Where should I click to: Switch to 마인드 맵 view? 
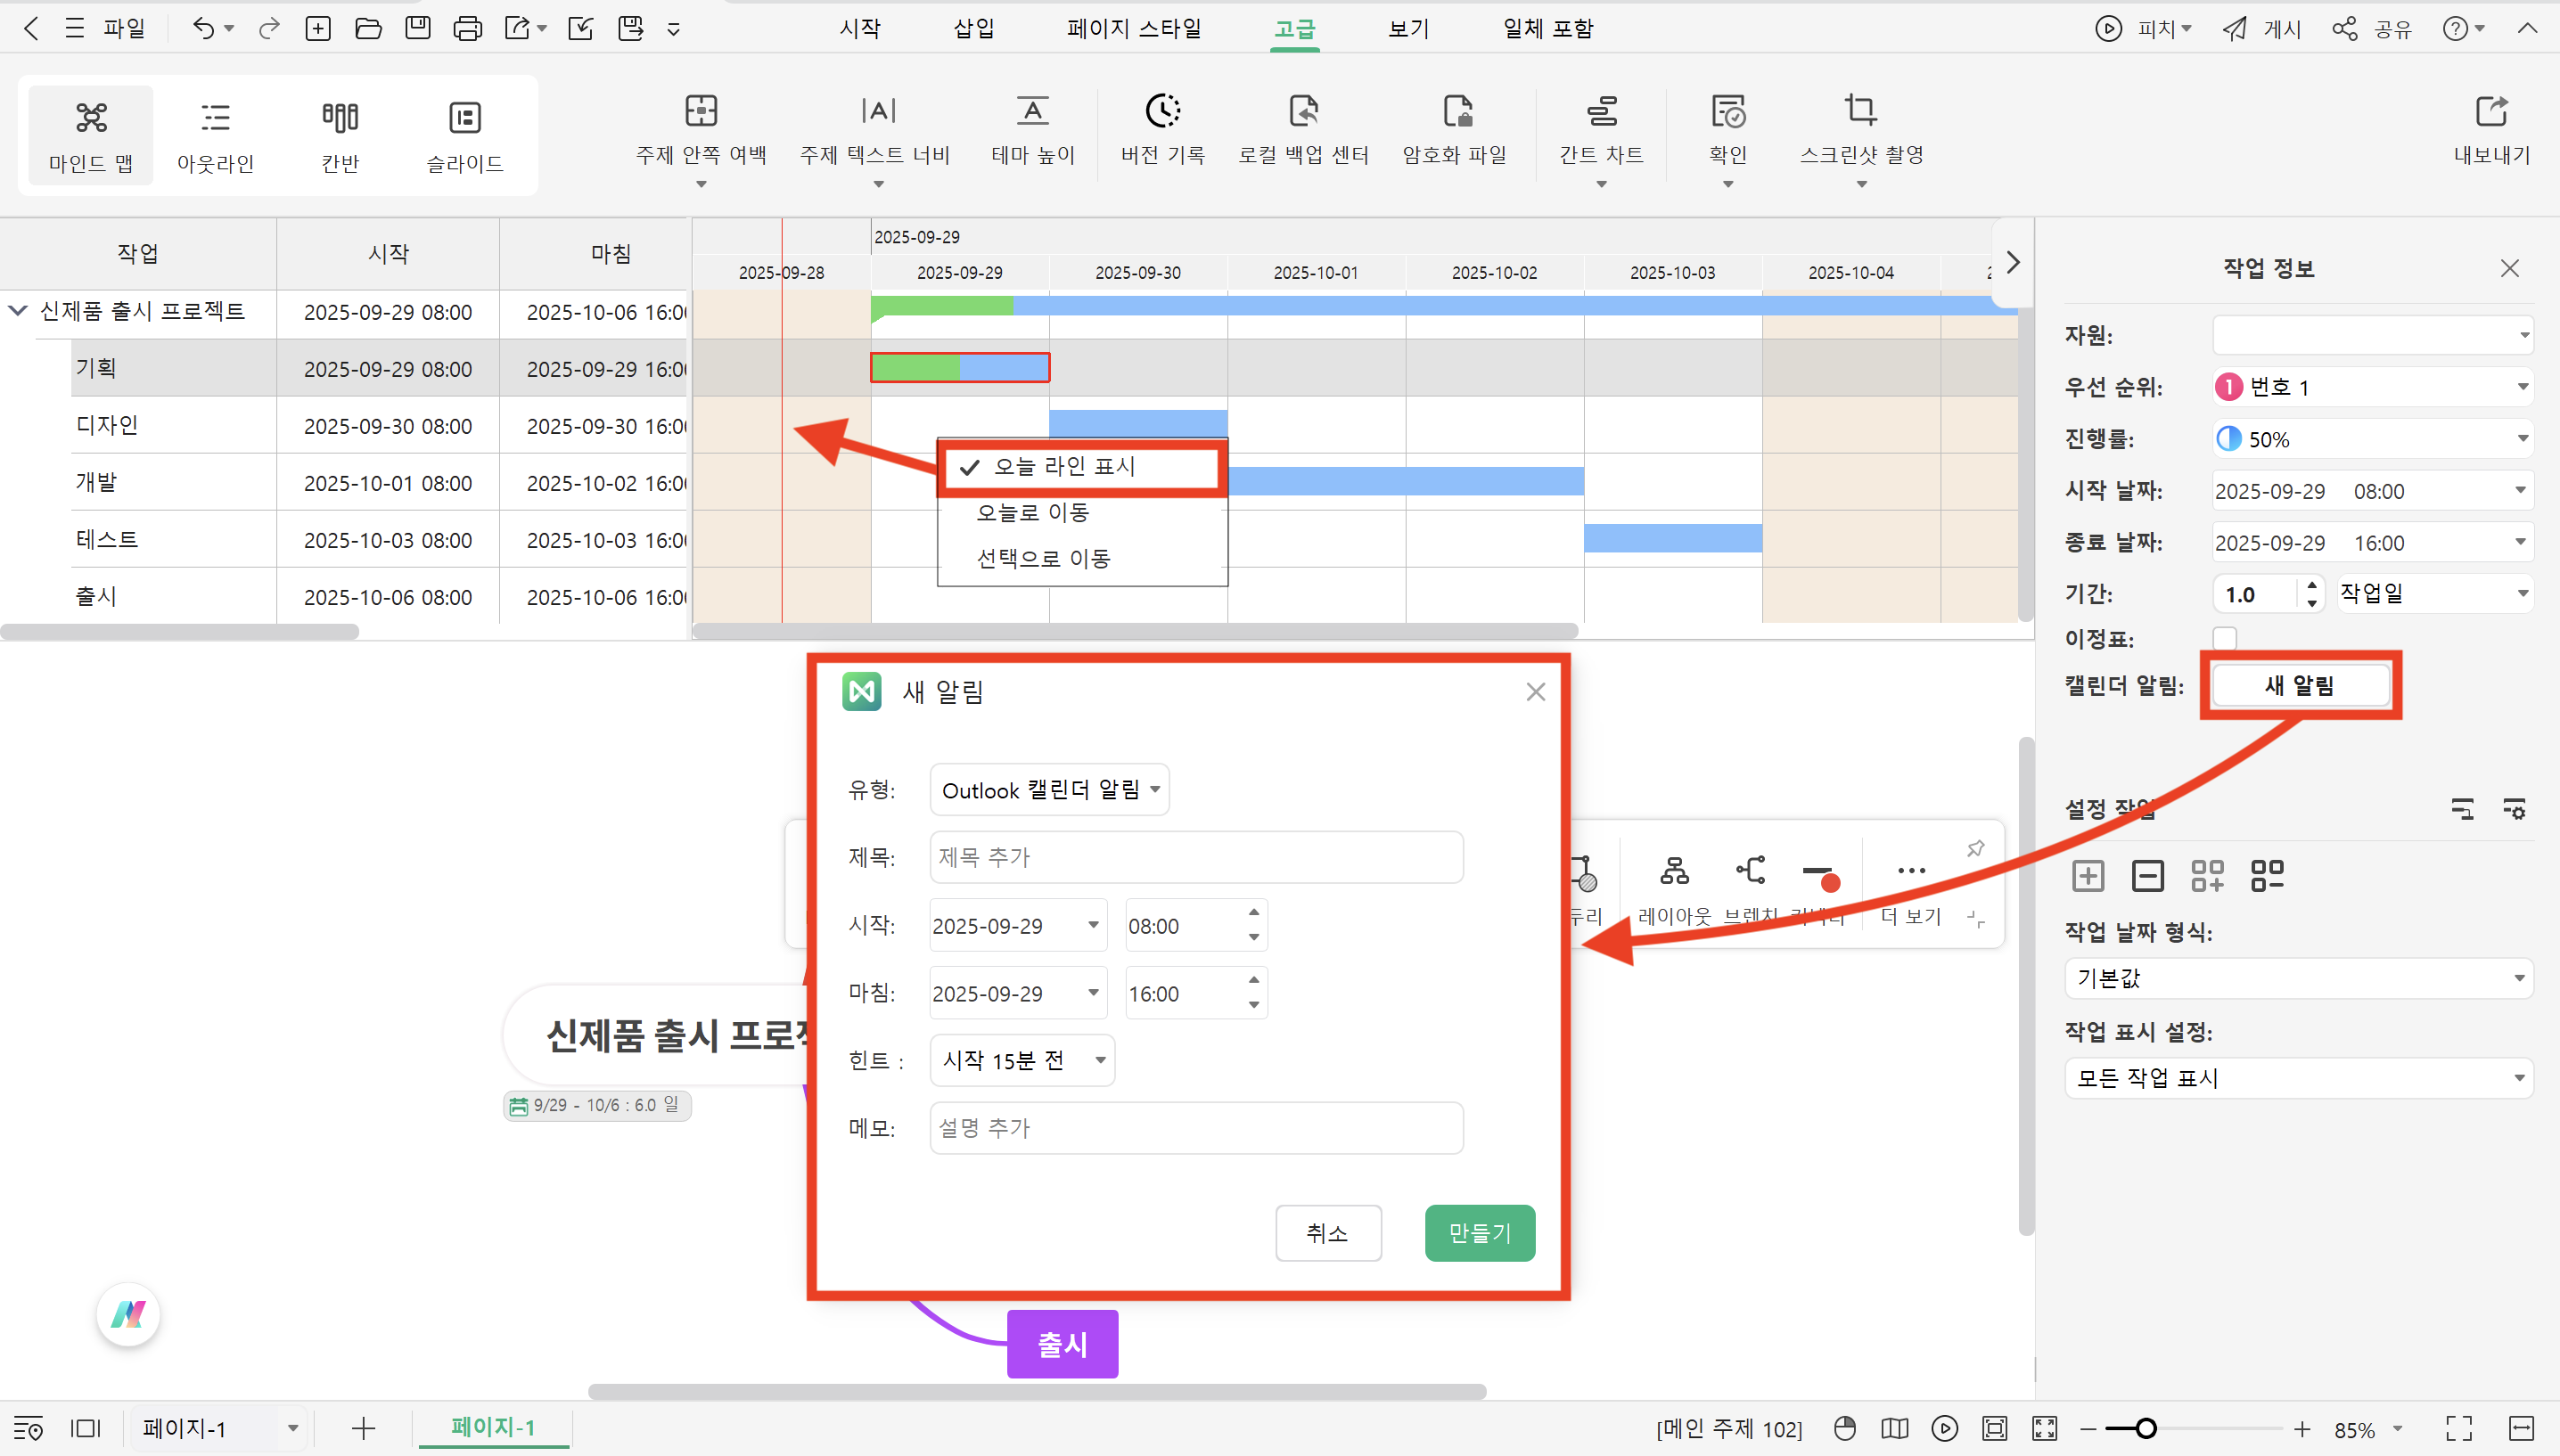tap(90, 135)
